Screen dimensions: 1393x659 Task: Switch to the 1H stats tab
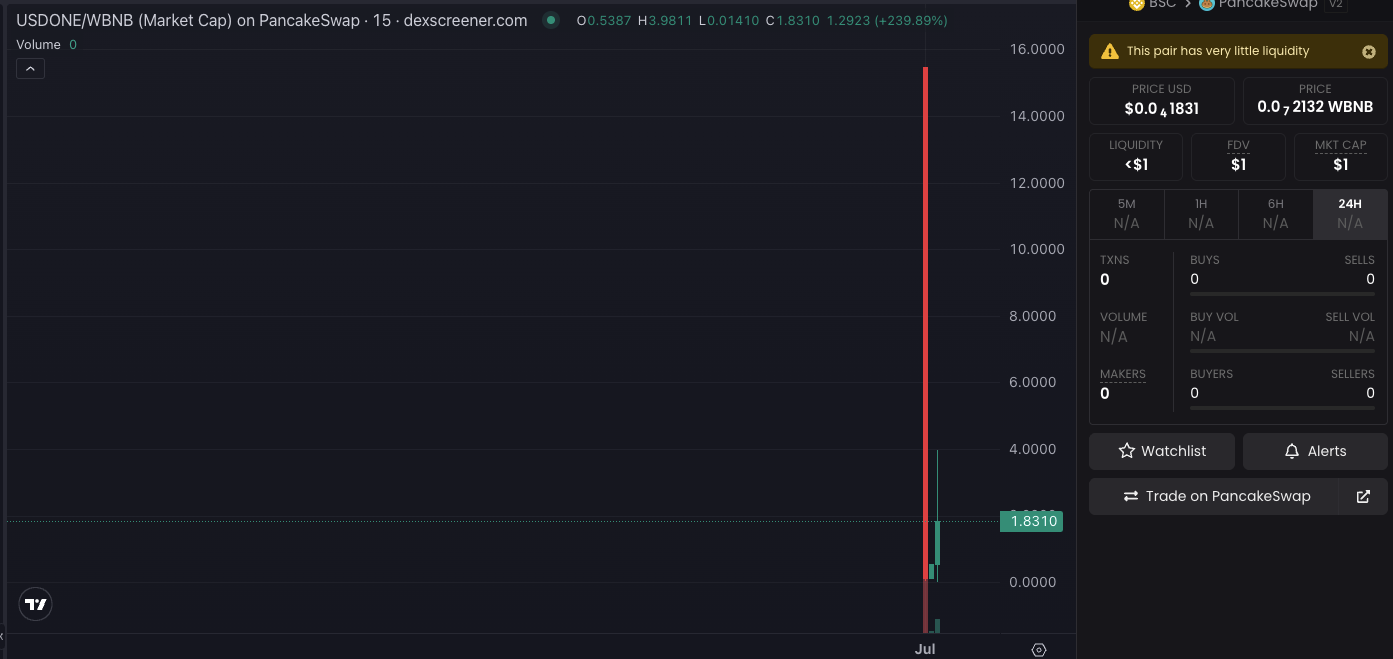pos(1201,213)
